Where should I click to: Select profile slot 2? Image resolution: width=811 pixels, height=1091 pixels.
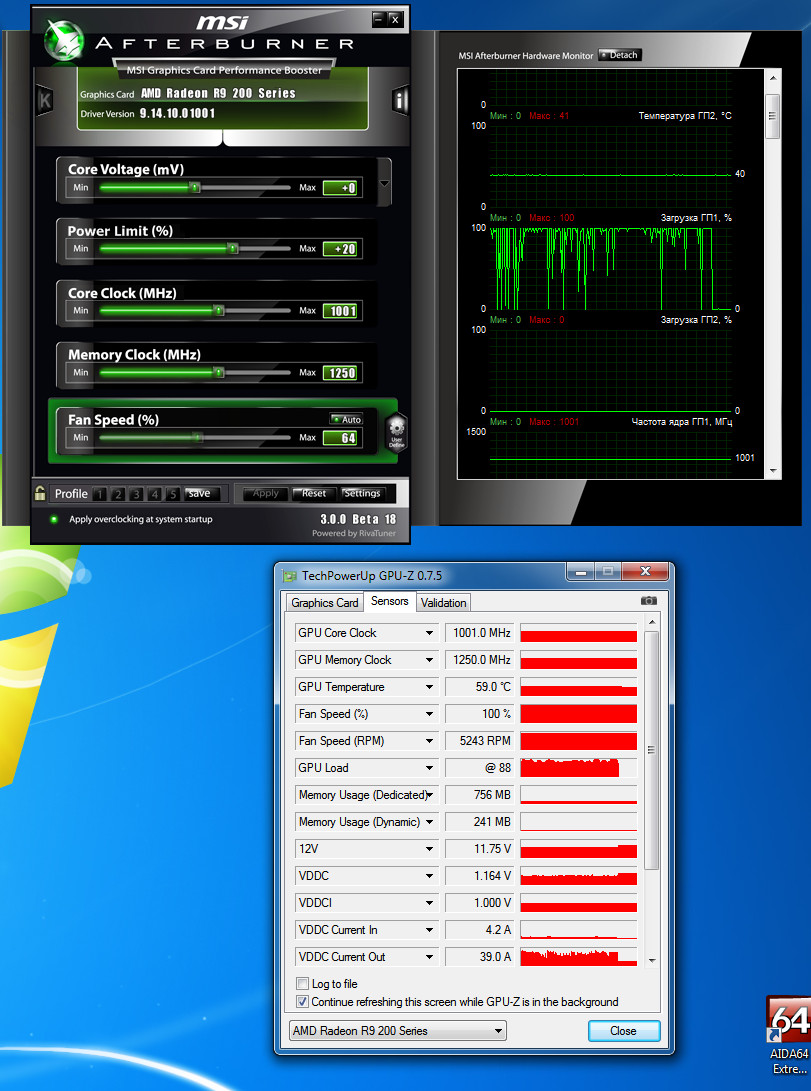pyautogui.click(x=118, y=494)
